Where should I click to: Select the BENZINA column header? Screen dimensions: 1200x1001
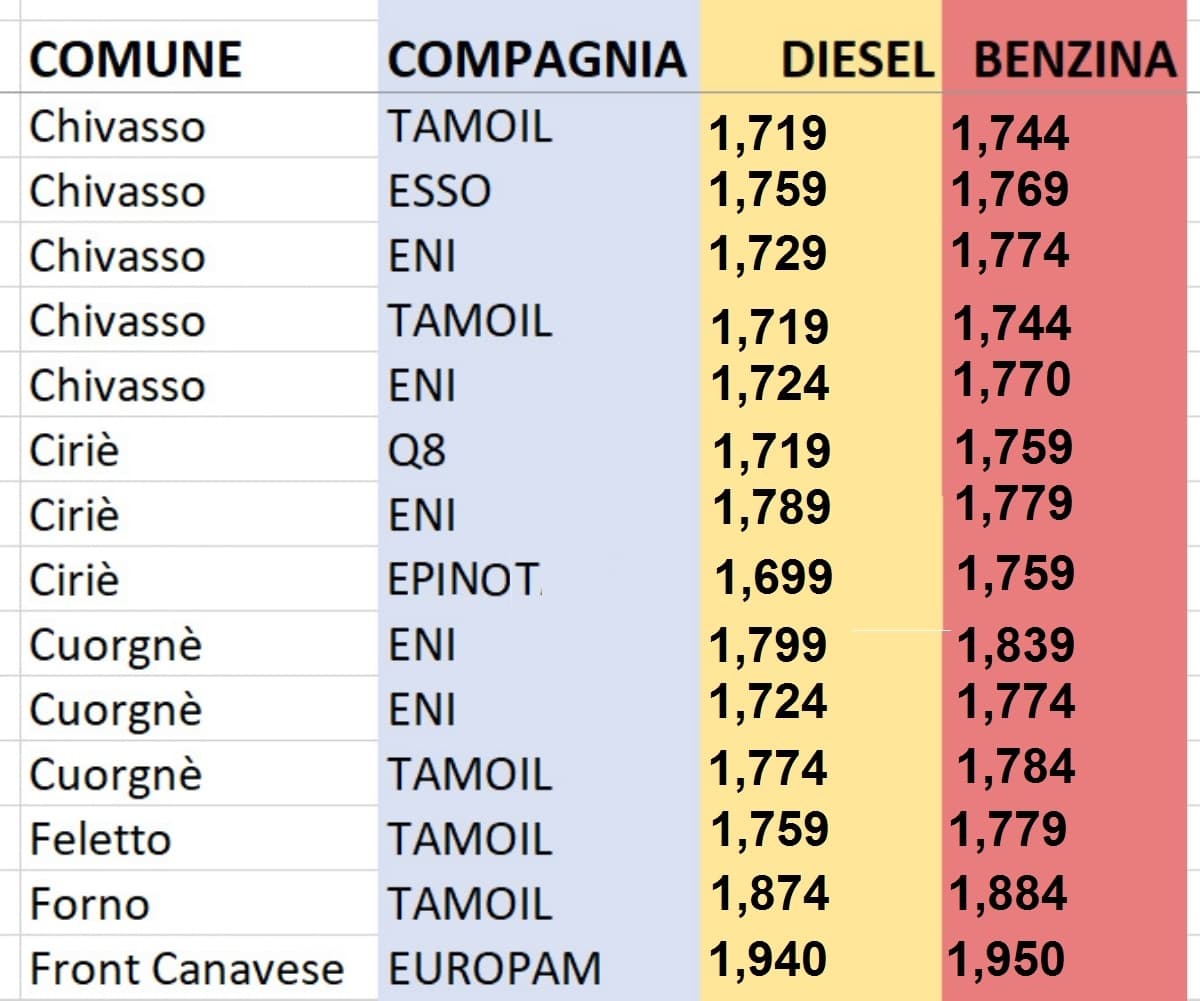pos(1074,60)
